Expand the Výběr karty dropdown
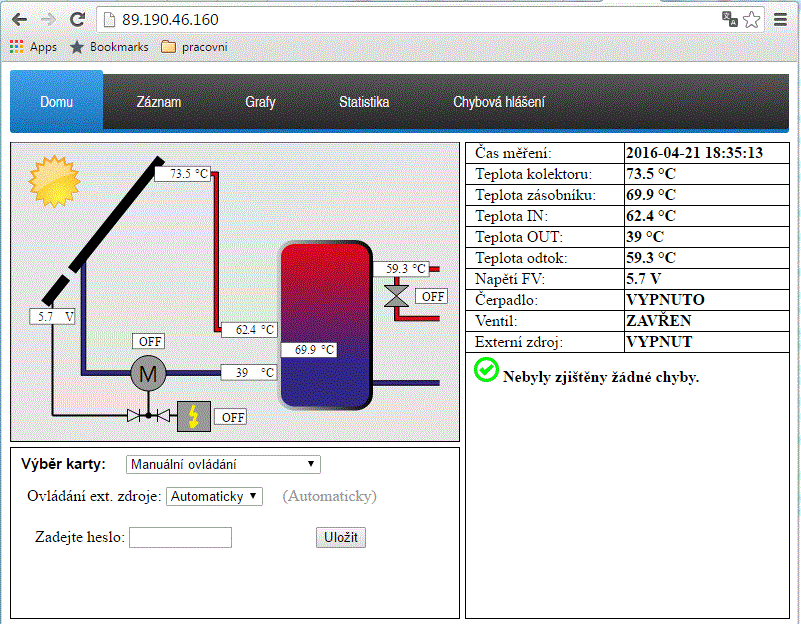Screen dimensions: 801x624 coord(223,465)
